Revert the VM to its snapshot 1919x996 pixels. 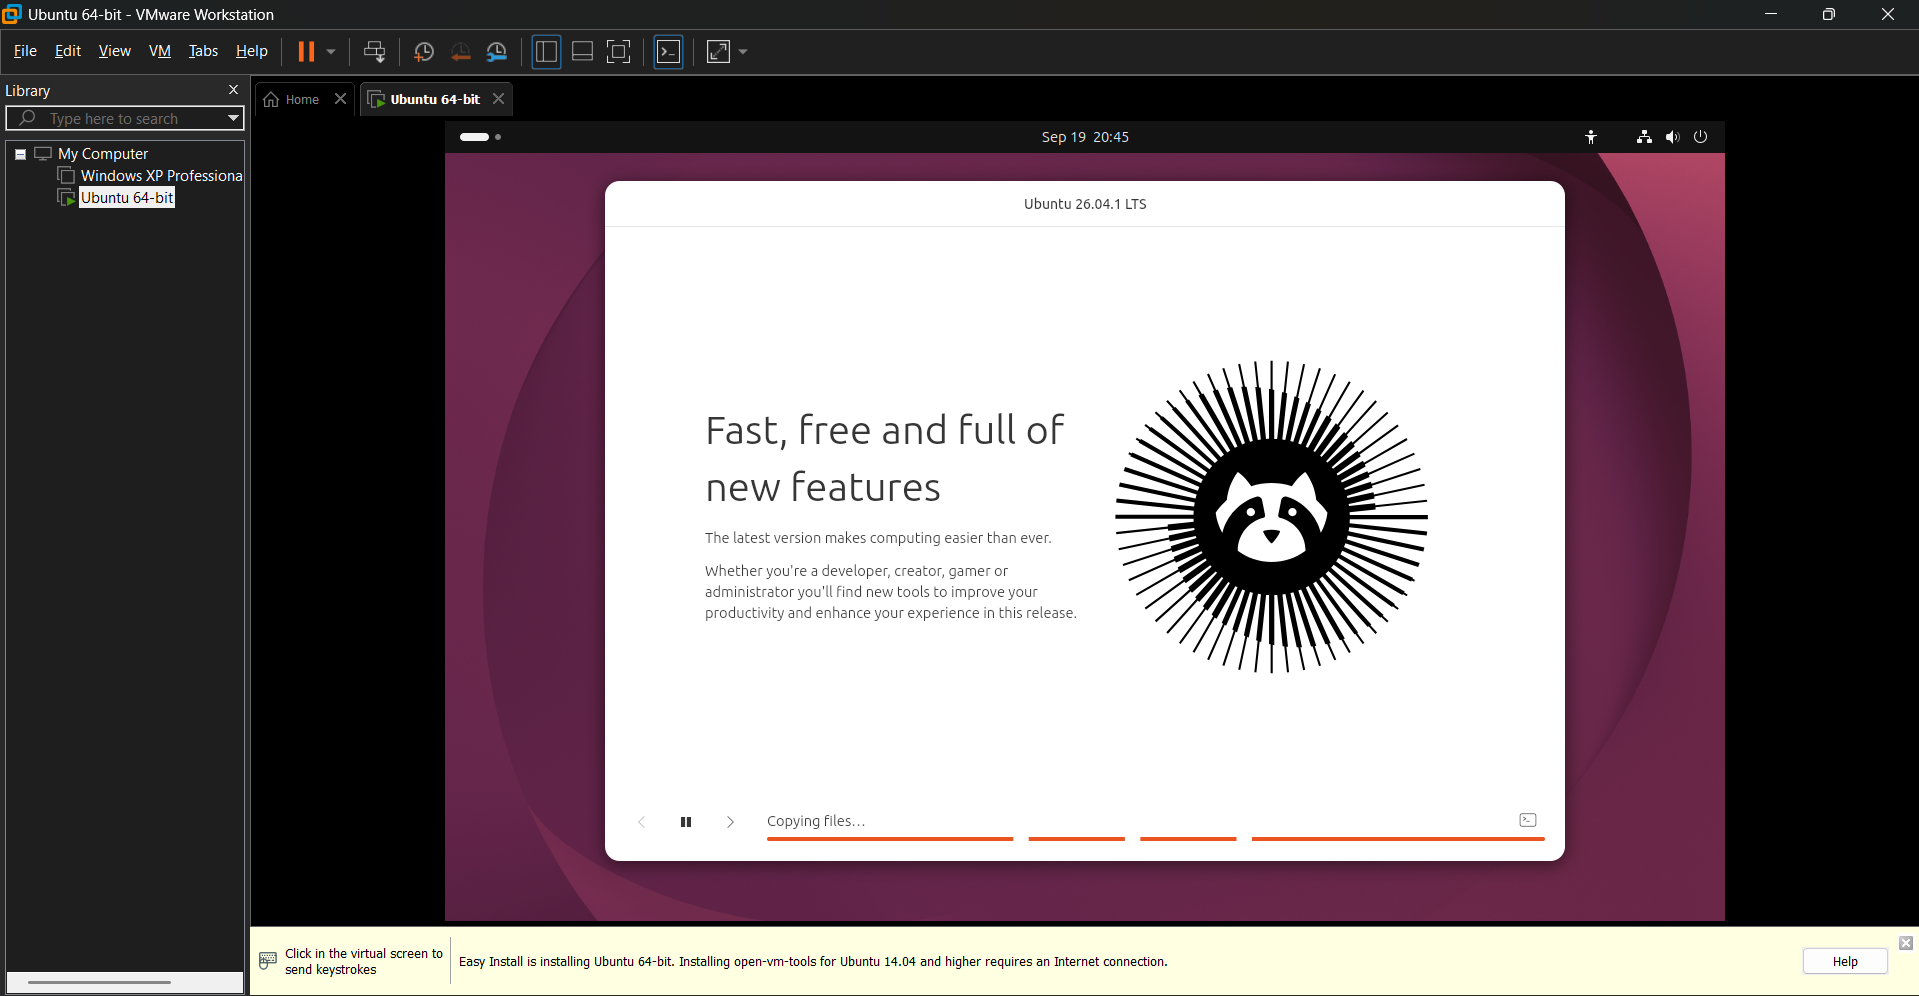(x=460, y=52)
